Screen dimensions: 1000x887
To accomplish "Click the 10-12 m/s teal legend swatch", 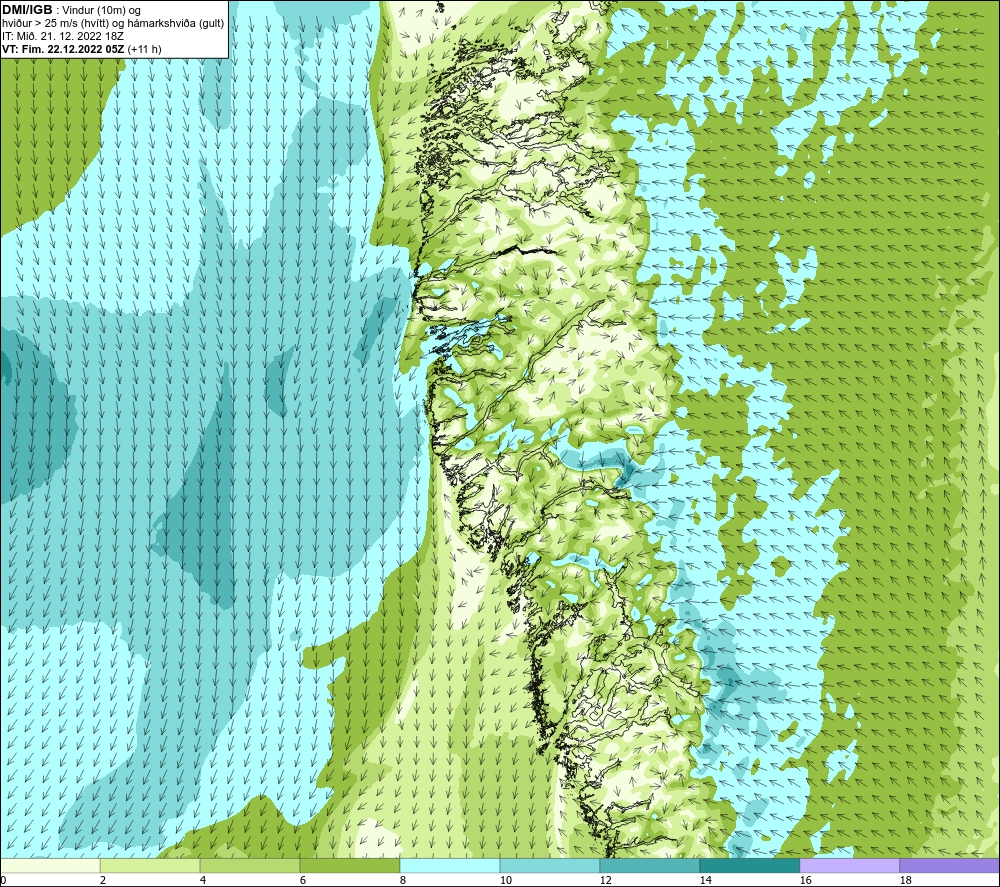I will [x=550, y=865].
